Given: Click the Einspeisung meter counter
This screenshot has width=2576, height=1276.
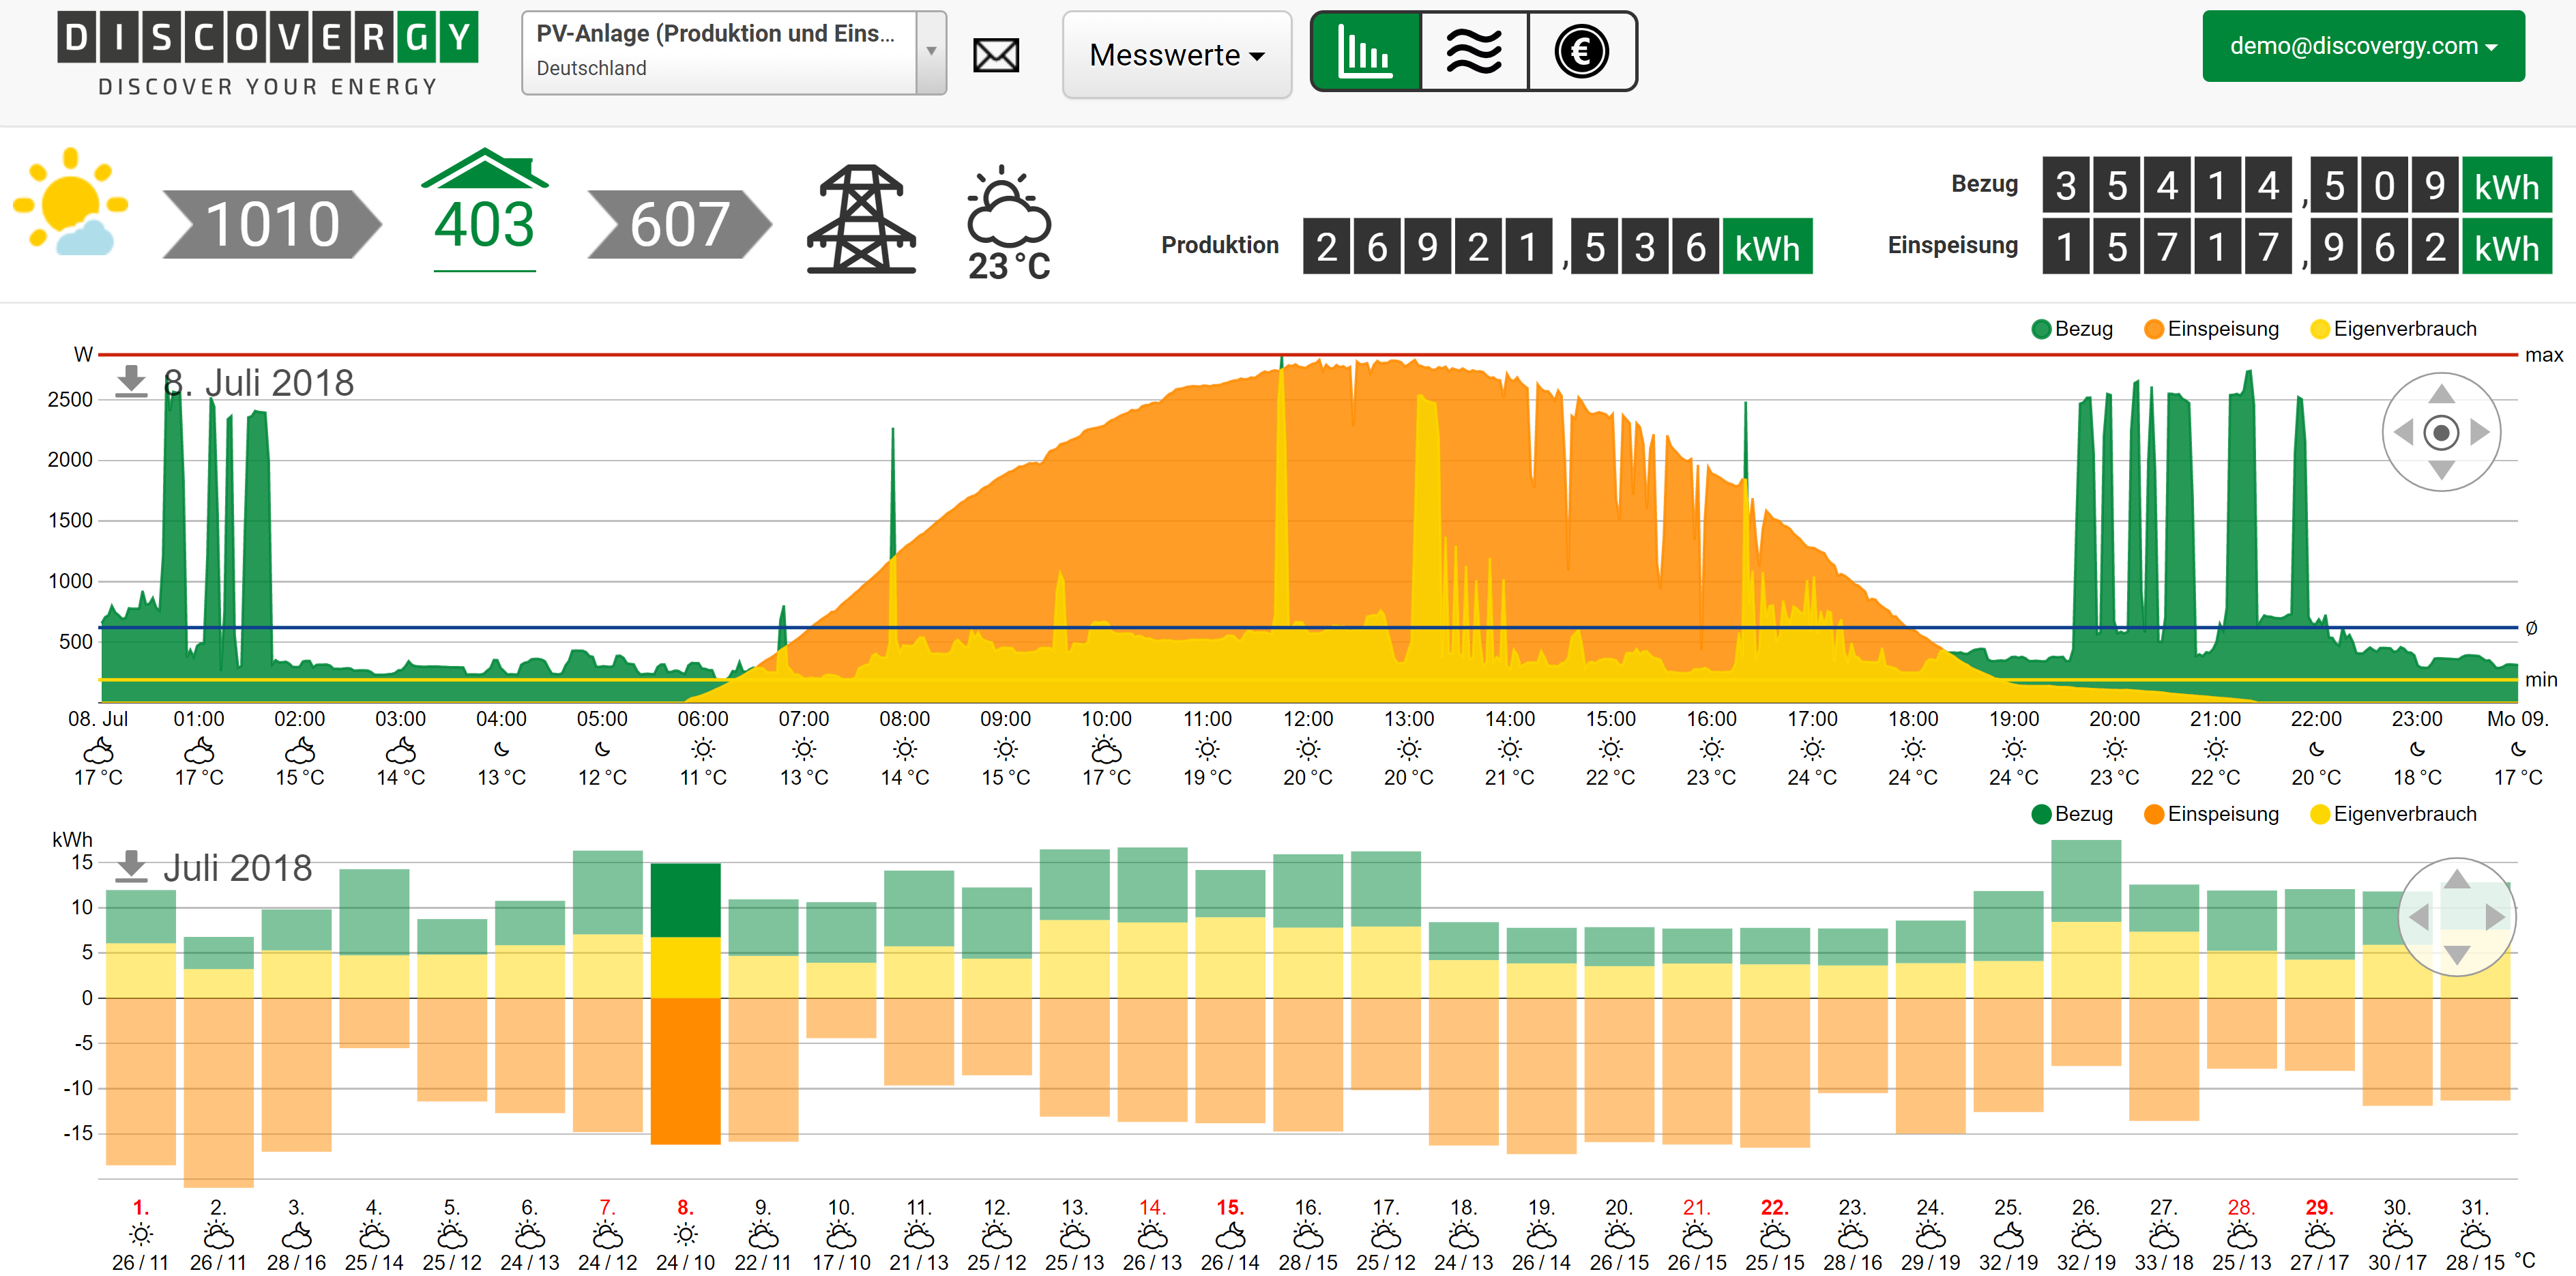Looking at the screenshot, I should [2297, 246].
